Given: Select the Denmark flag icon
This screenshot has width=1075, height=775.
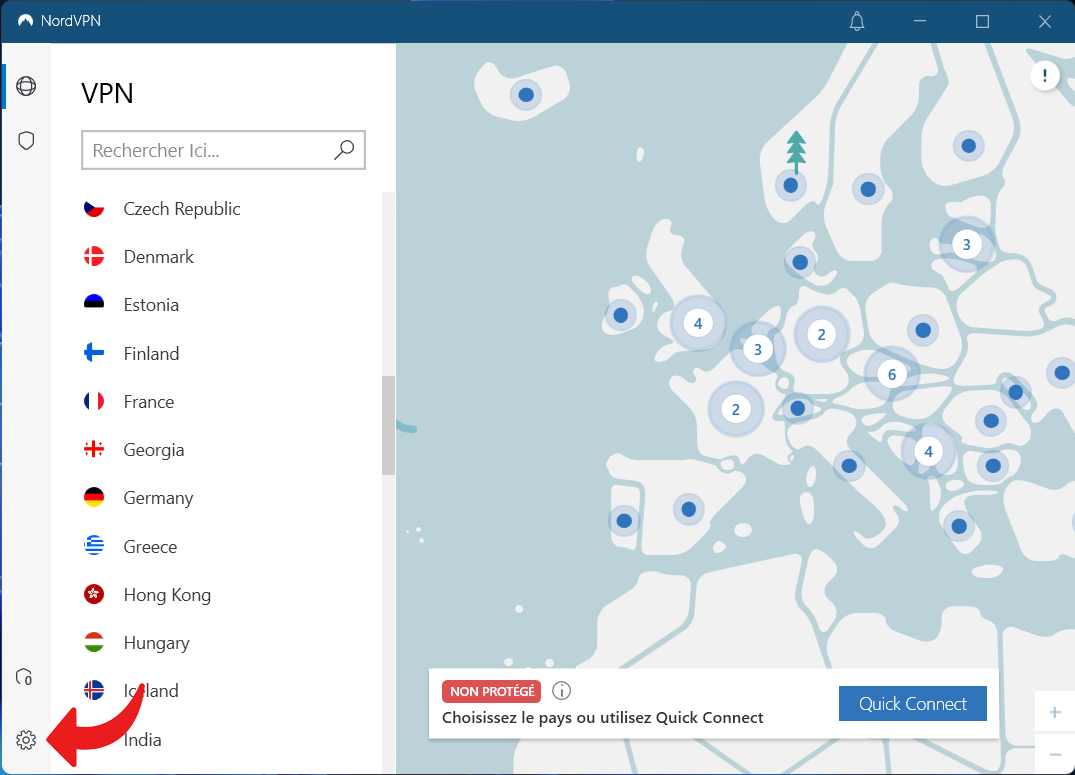Looking at the screenshot, I should tap(94, 257).
